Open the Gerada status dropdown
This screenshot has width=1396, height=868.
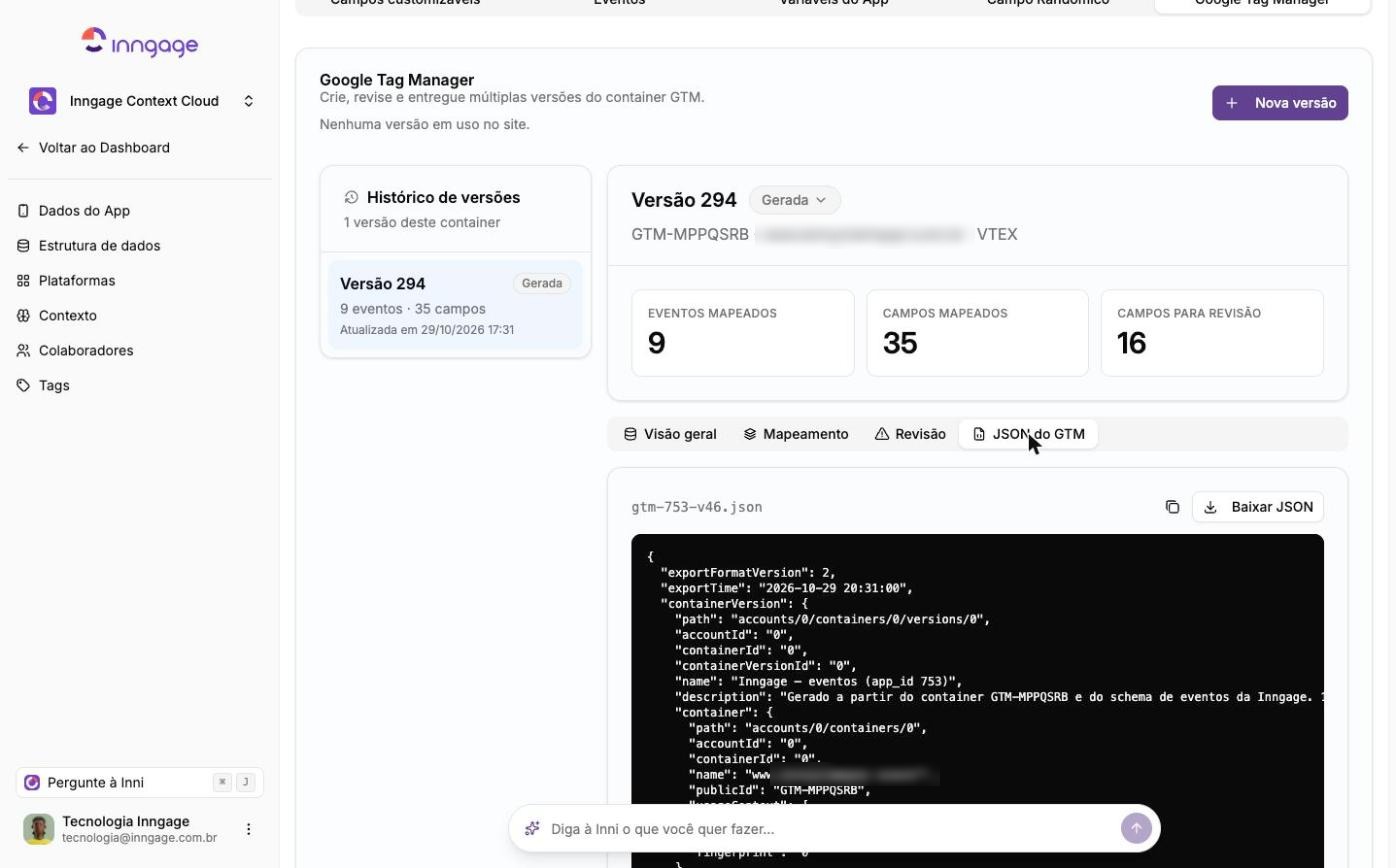point(795,200)
